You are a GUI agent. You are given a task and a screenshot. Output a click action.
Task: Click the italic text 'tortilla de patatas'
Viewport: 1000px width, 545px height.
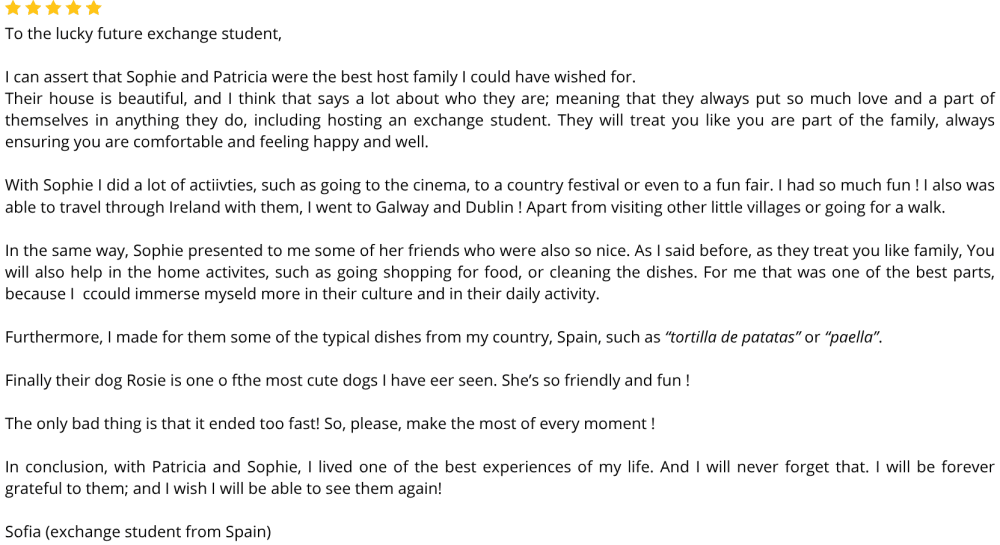click(x=733, y=337)
